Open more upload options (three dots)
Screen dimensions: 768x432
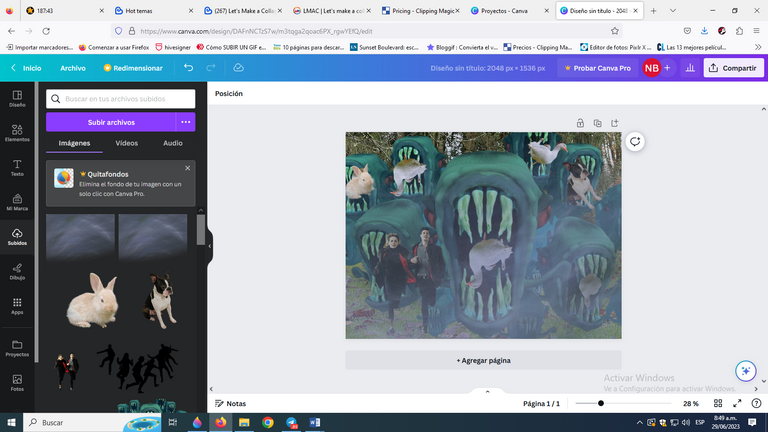coord(186,122)
